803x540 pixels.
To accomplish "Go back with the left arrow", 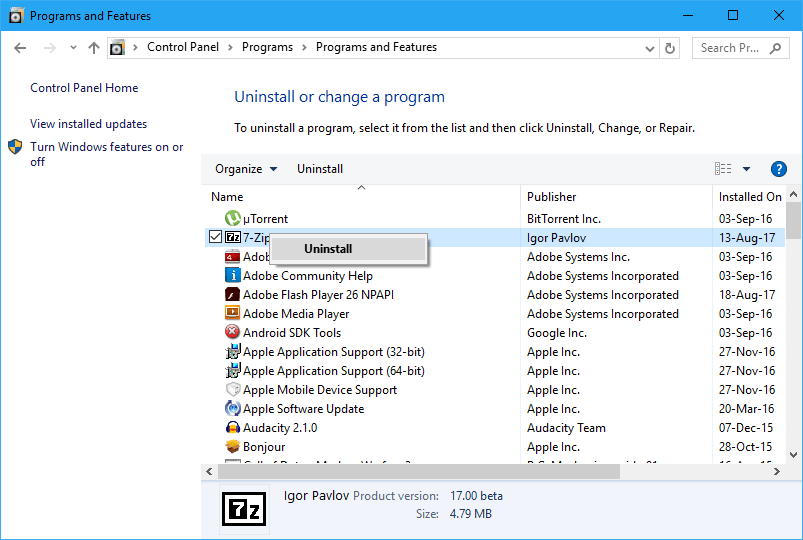I will pos(20,48).
